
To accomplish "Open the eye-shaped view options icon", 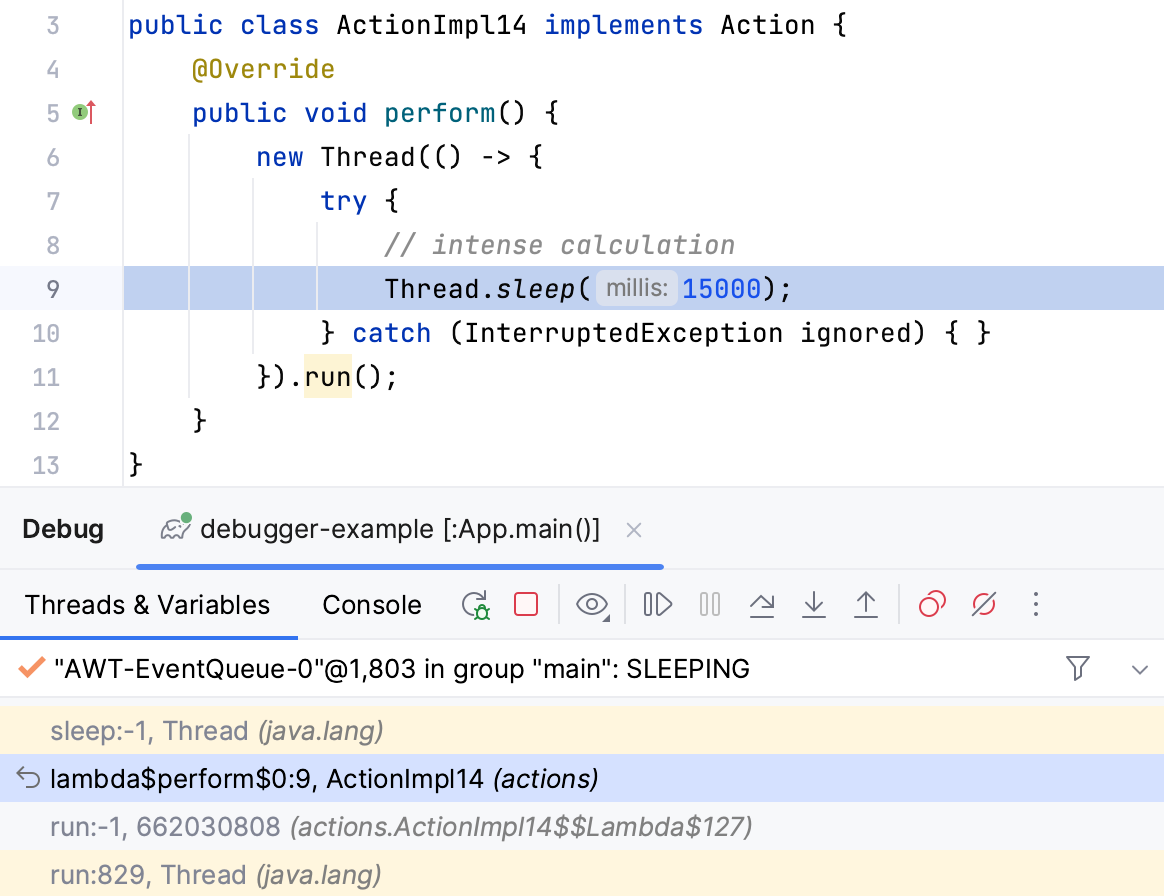I will click(592, 605).
